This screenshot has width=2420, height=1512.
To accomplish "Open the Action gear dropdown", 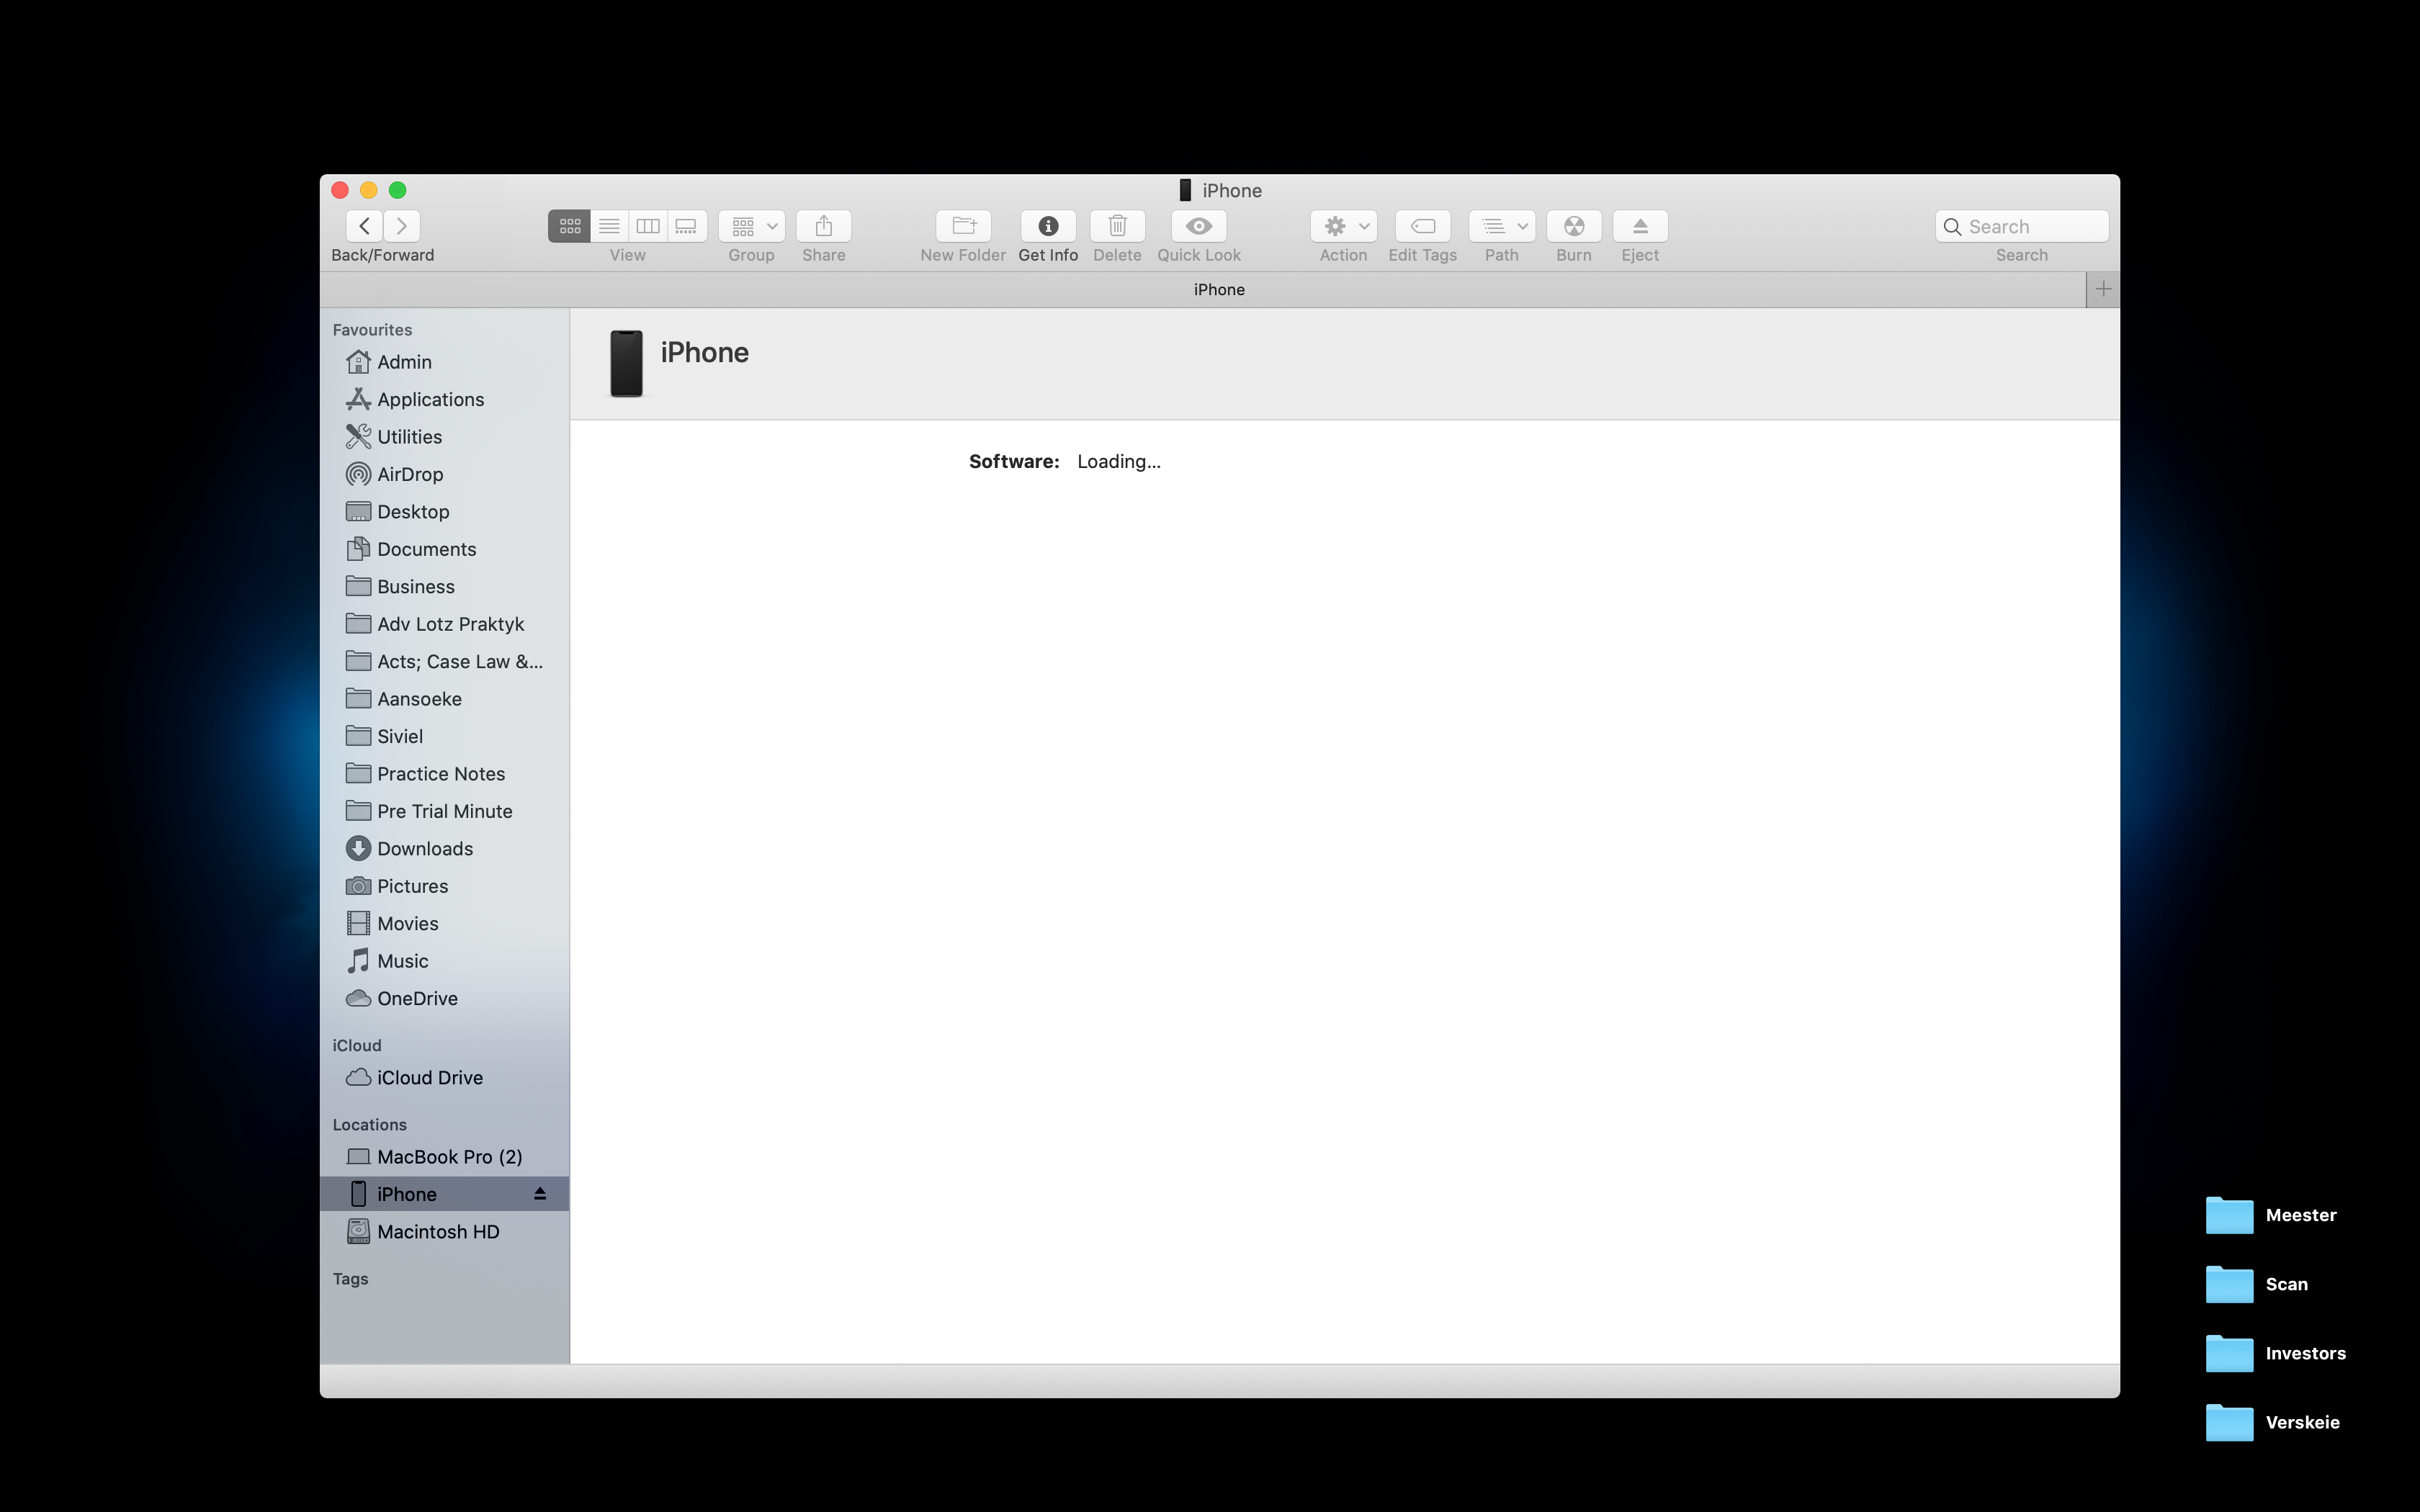I will coord(1343,226).
